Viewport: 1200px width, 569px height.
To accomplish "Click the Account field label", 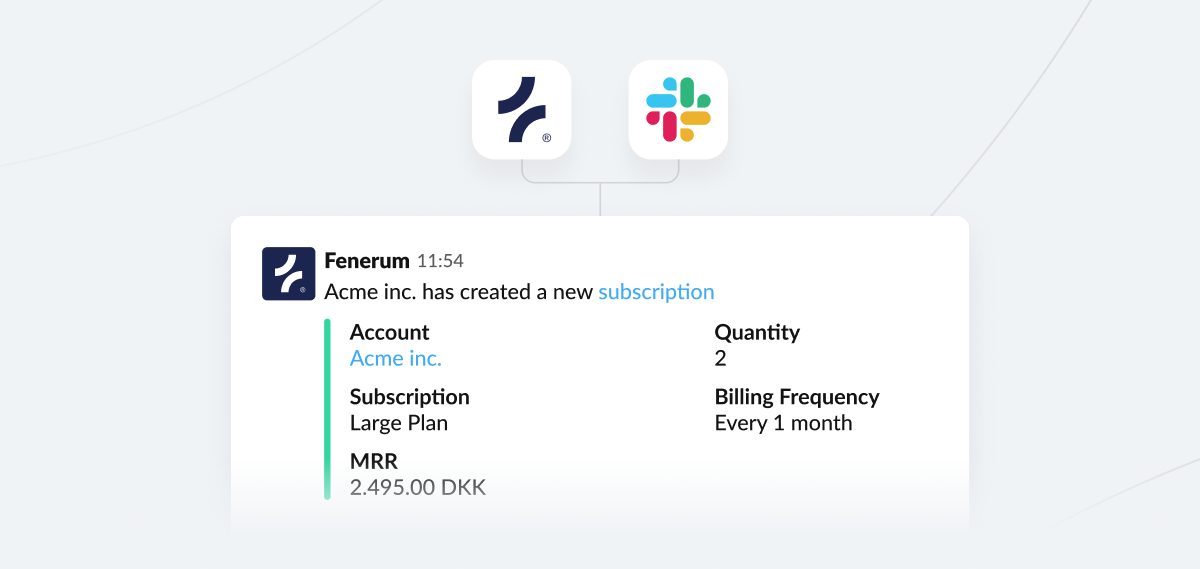I will tap(389, 333).
